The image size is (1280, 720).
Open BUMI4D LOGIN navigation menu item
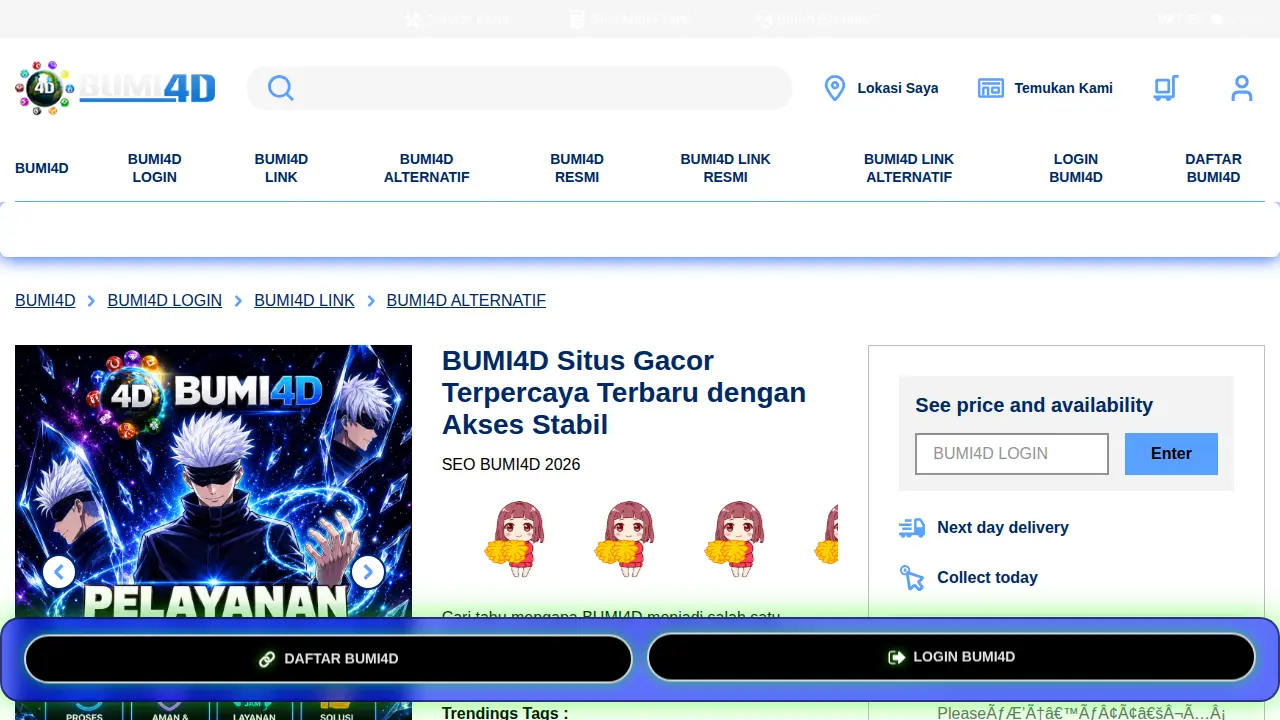(154, 168)
